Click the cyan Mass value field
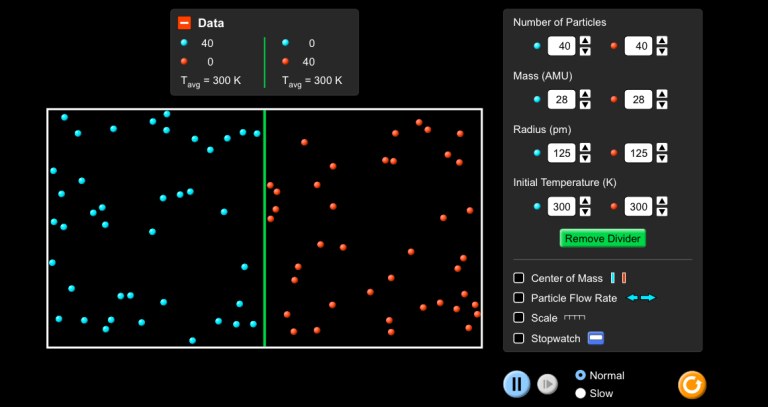768x407 pixels. tap(562, 99)
